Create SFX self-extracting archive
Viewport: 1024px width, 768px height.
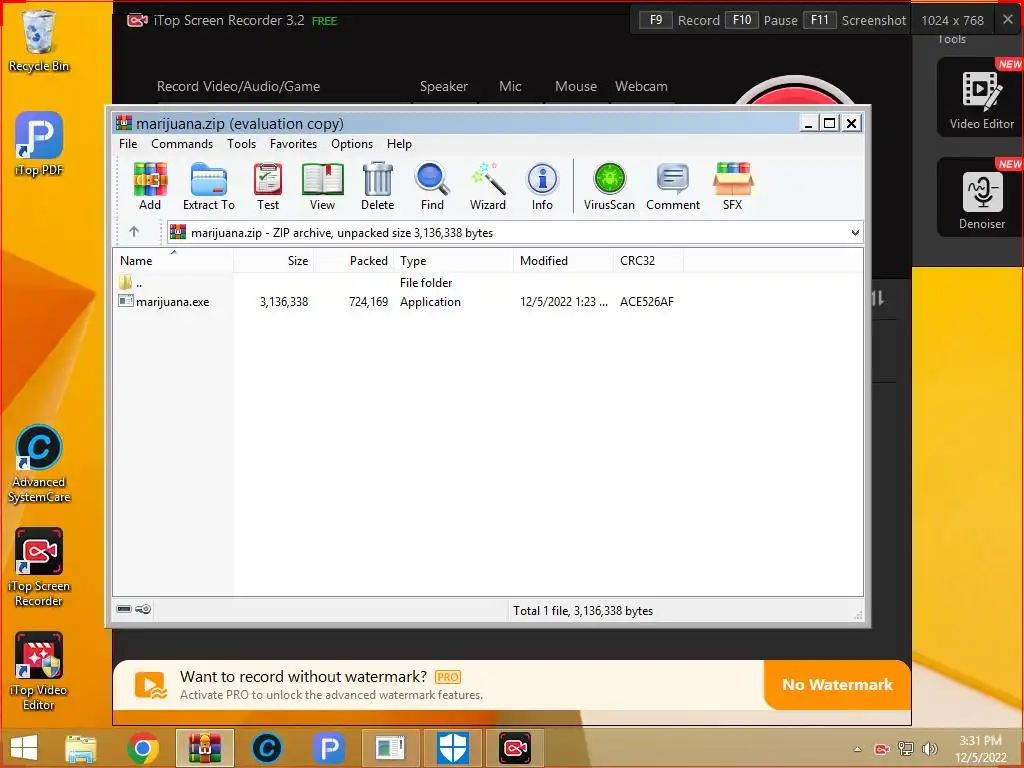tap(733, 186)
